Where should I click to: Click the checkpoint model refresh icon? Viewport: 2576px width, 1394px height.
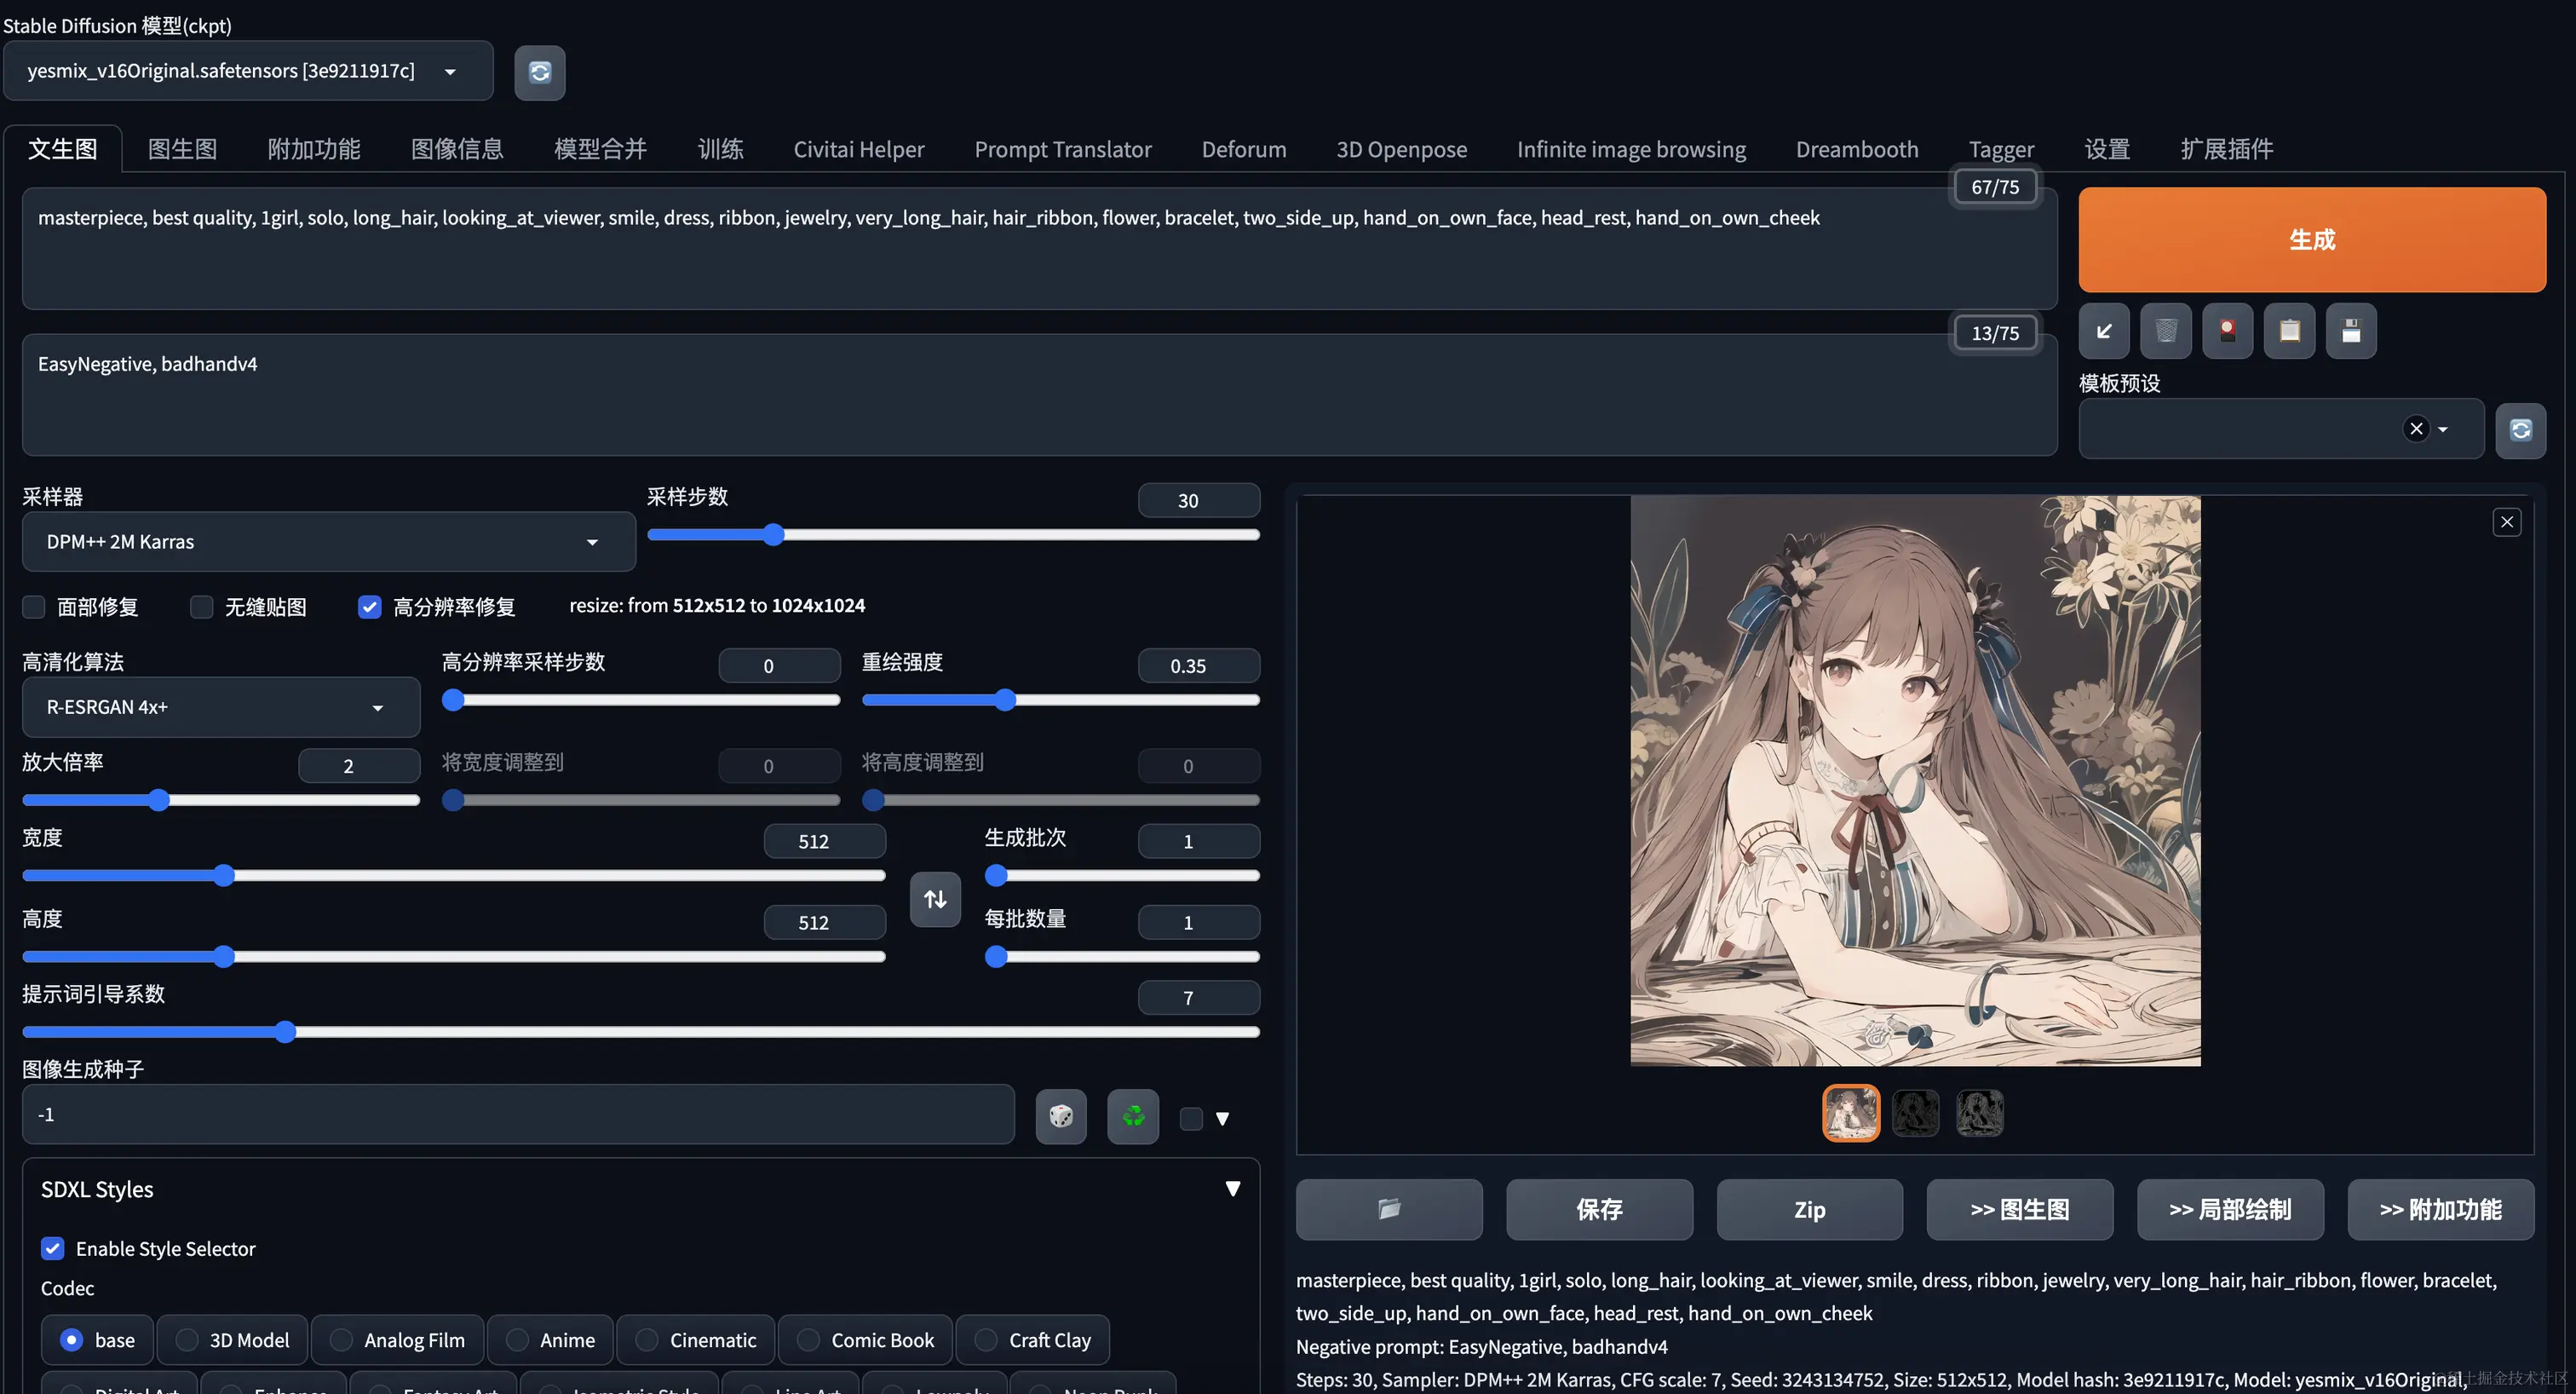539,72
